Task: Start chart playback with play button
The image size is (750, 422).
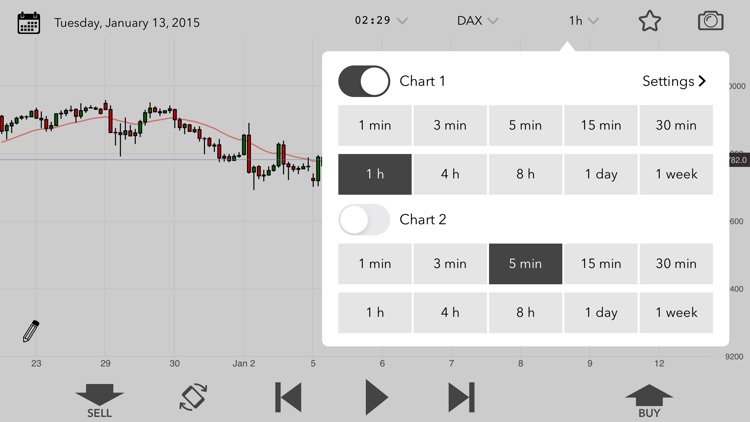Action: pos(376,397)
